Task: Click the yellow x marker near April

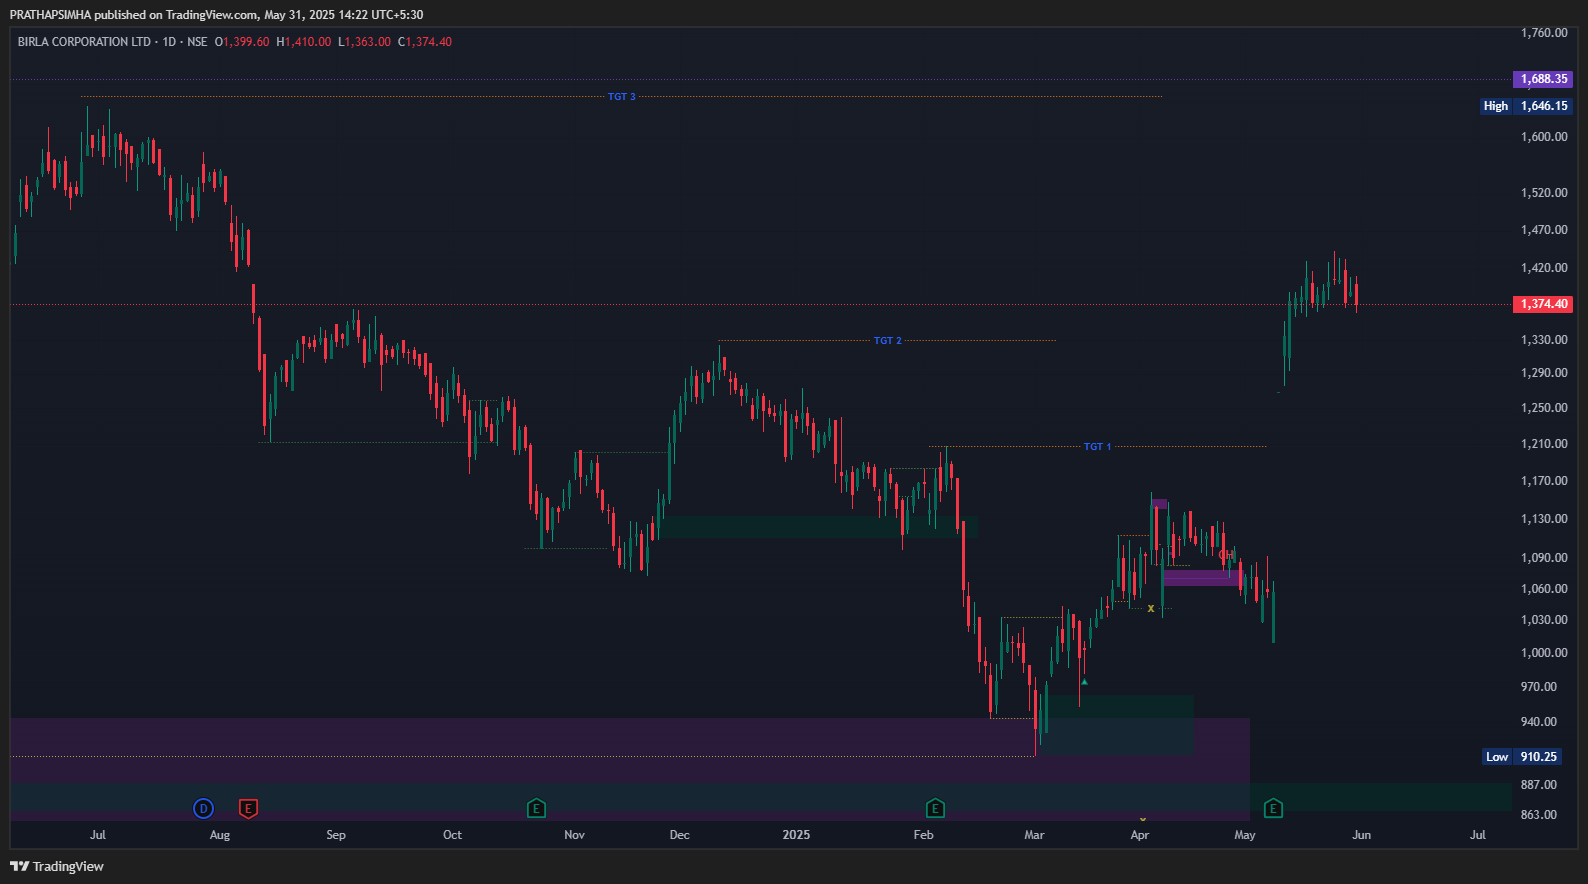Action: pos(1151,608)
